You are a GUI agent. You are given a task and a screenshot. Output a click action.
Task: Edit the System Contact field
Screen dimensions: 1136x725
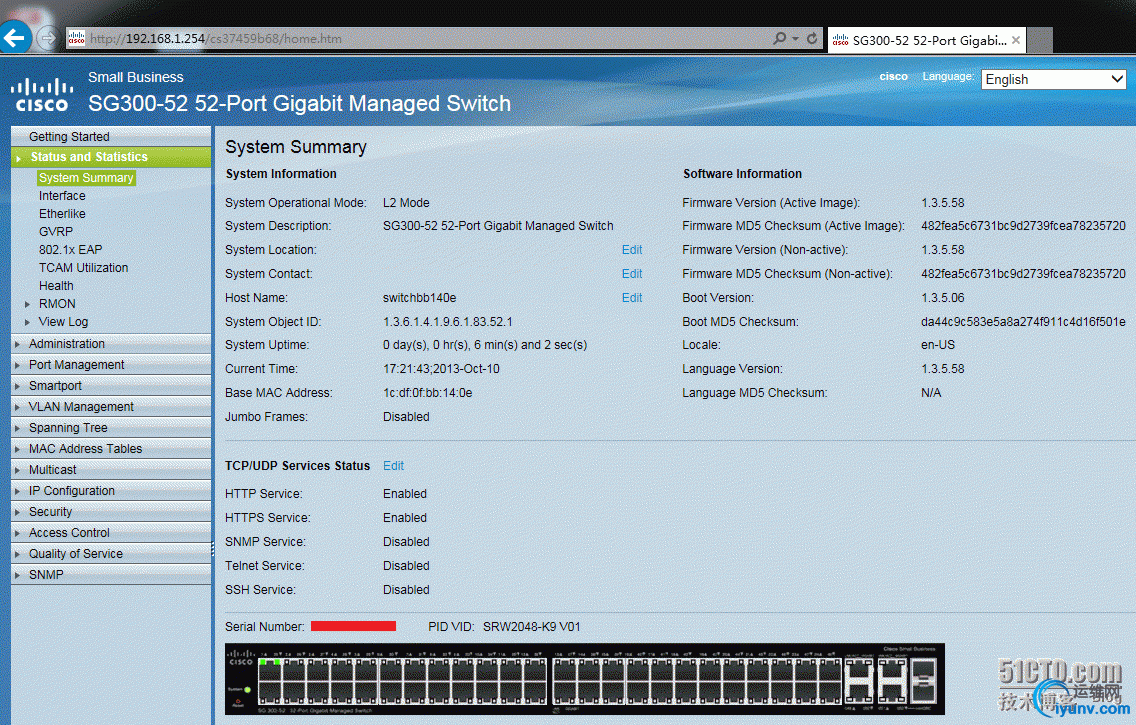(632, 274)
